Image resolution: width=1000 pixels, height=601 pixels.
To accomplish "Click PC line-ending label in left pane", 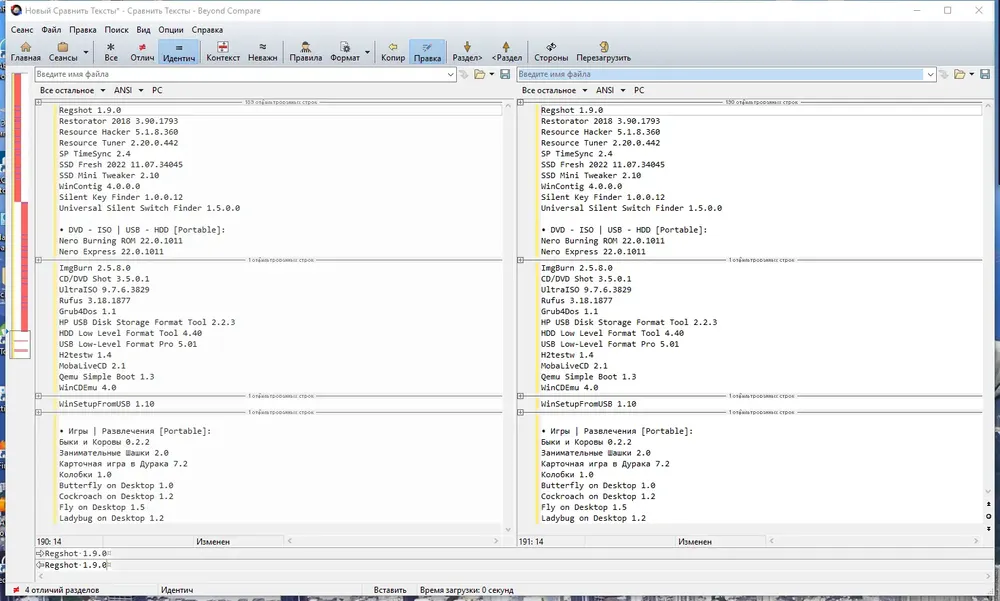I will [x=157, y=91].
